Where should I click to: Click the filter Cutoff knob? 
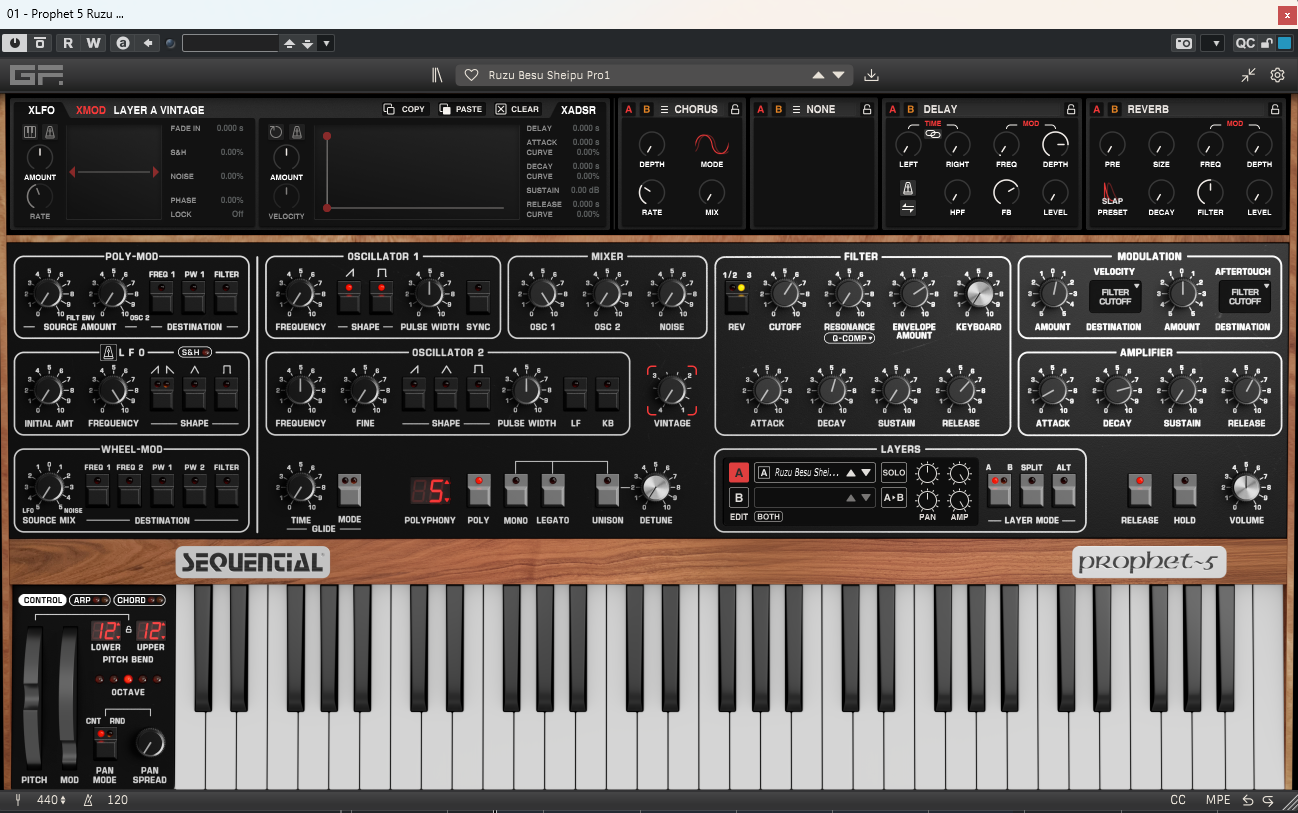pyautogui.click(x=785, y=293)
